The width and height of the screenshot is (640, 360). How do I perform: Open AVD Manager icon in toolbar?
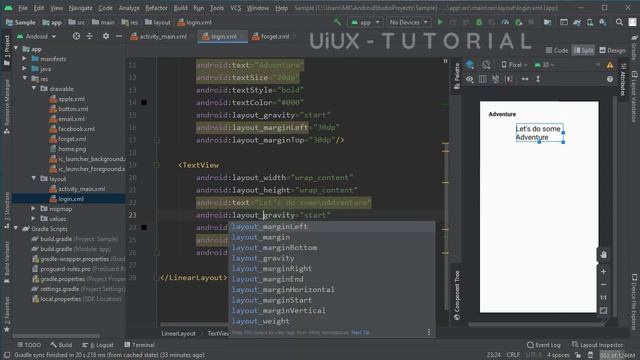[x=590, y=22]
